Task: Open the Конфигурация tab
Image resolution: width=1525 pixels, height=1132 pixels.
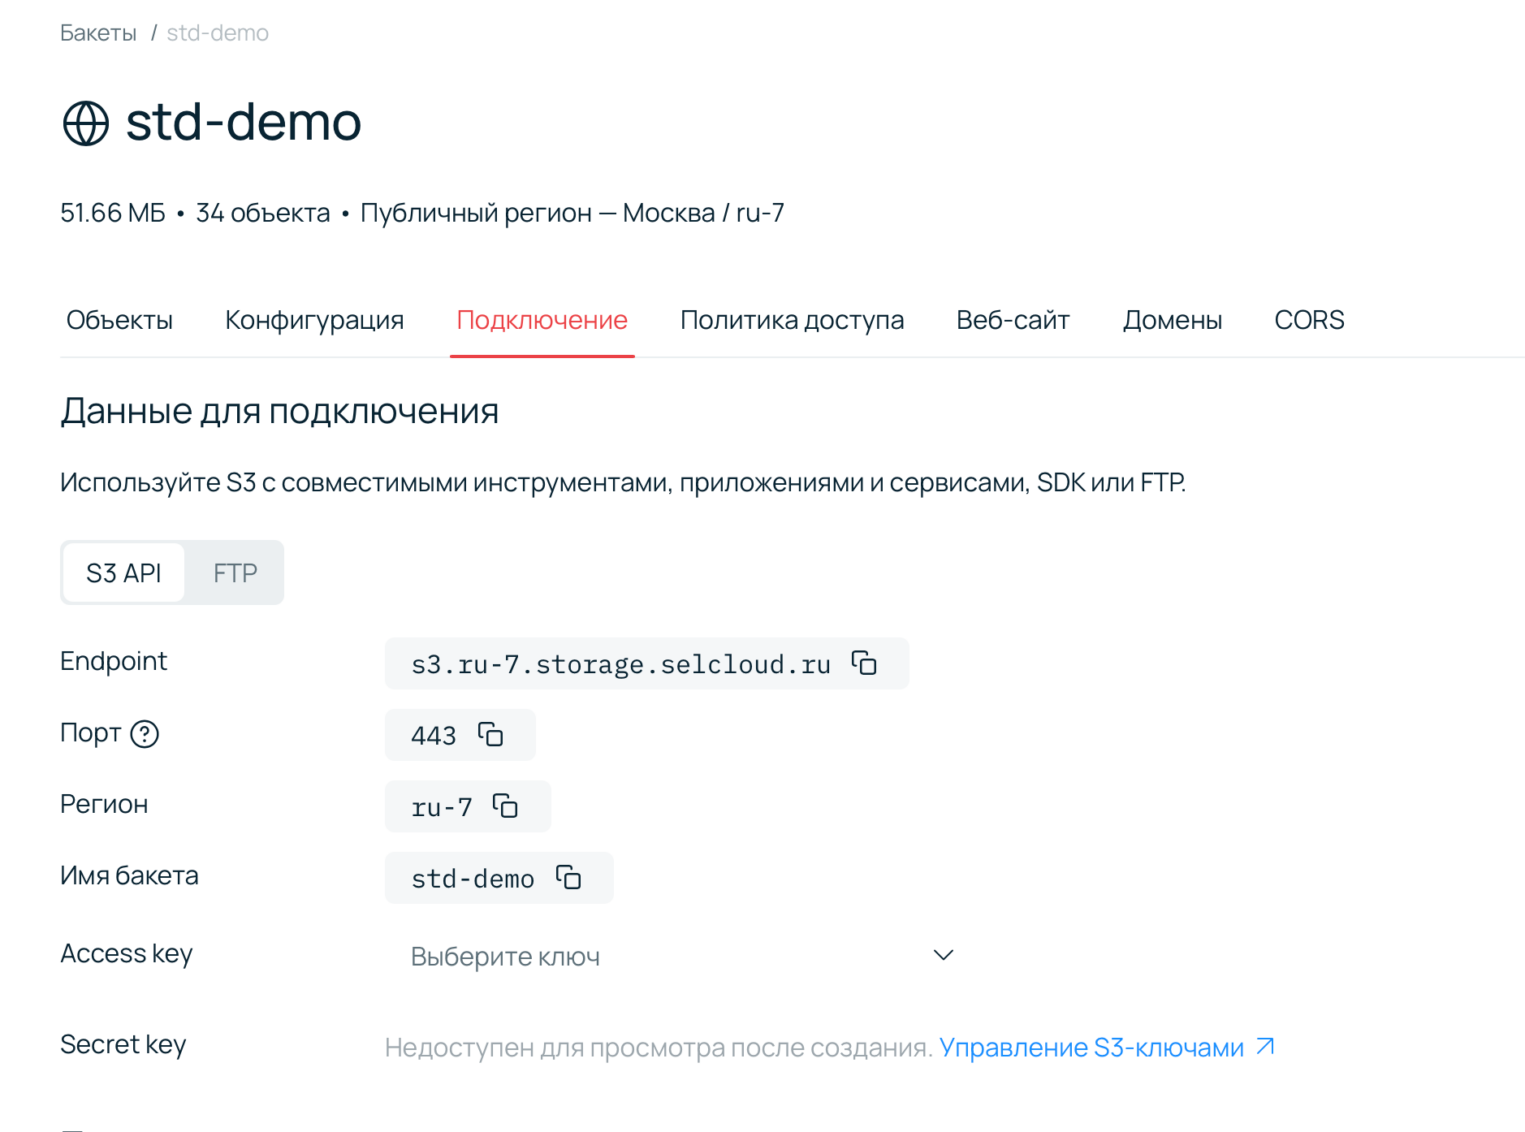Action: coord(314,320)
